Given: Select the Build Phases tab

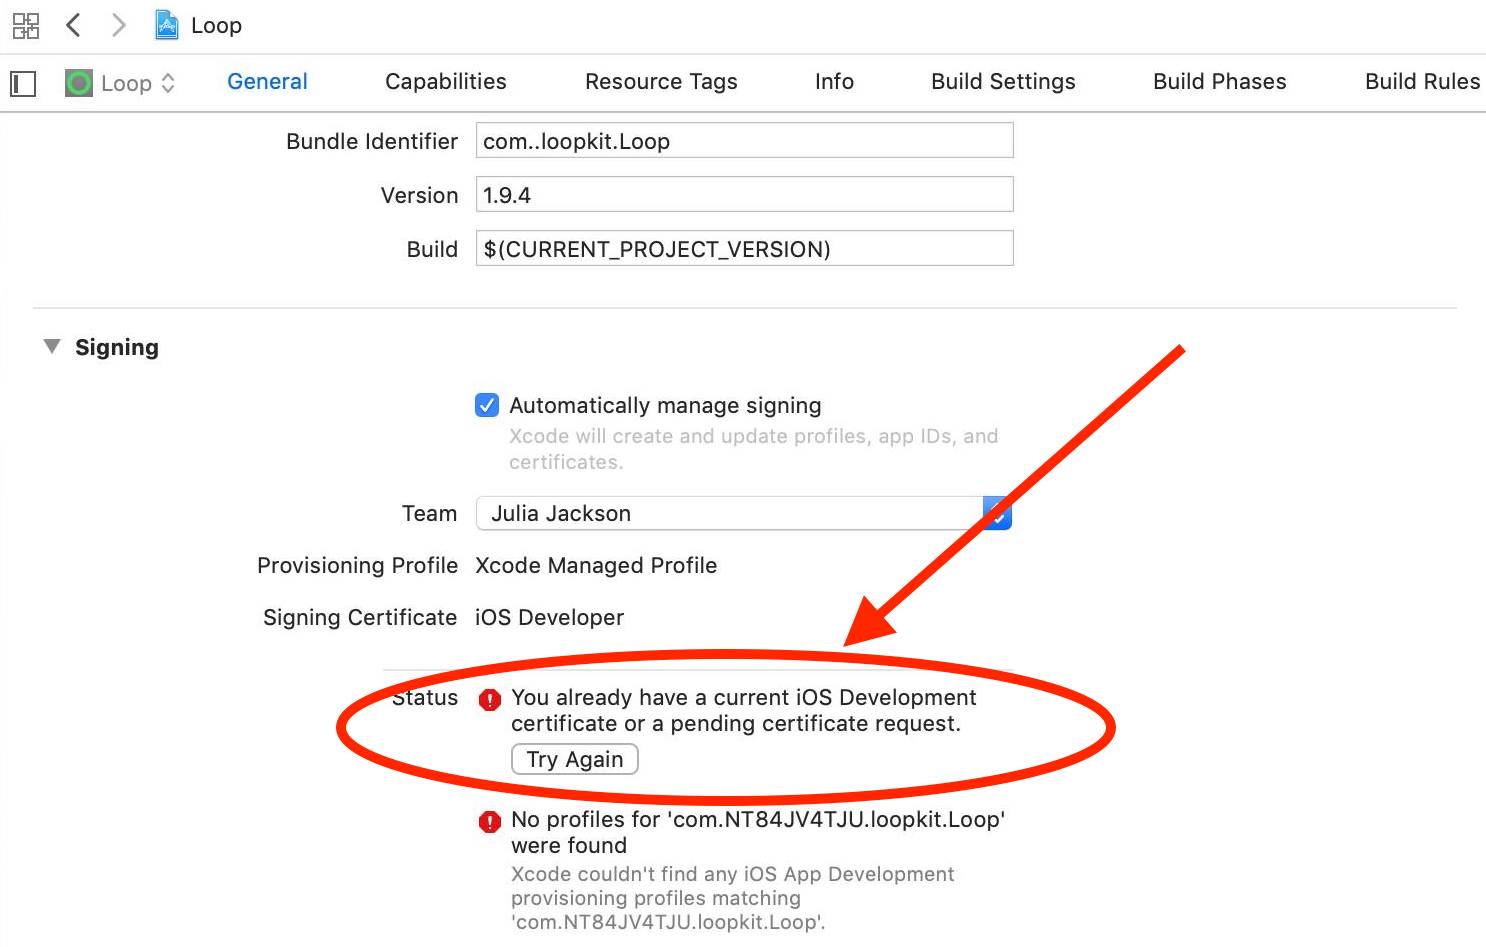Looking at the screenshot, I should point(1220,82).
